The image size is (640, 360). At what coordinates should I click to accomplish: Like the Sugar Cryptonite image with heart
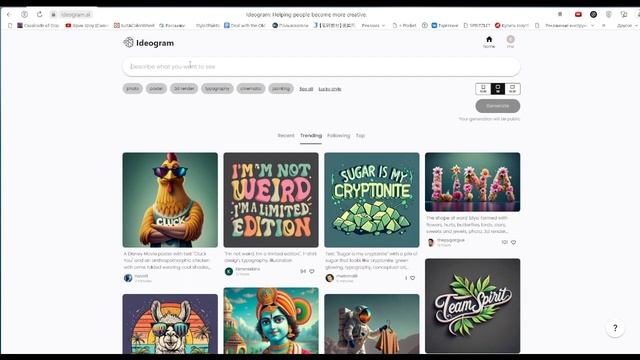pos(413,278)
